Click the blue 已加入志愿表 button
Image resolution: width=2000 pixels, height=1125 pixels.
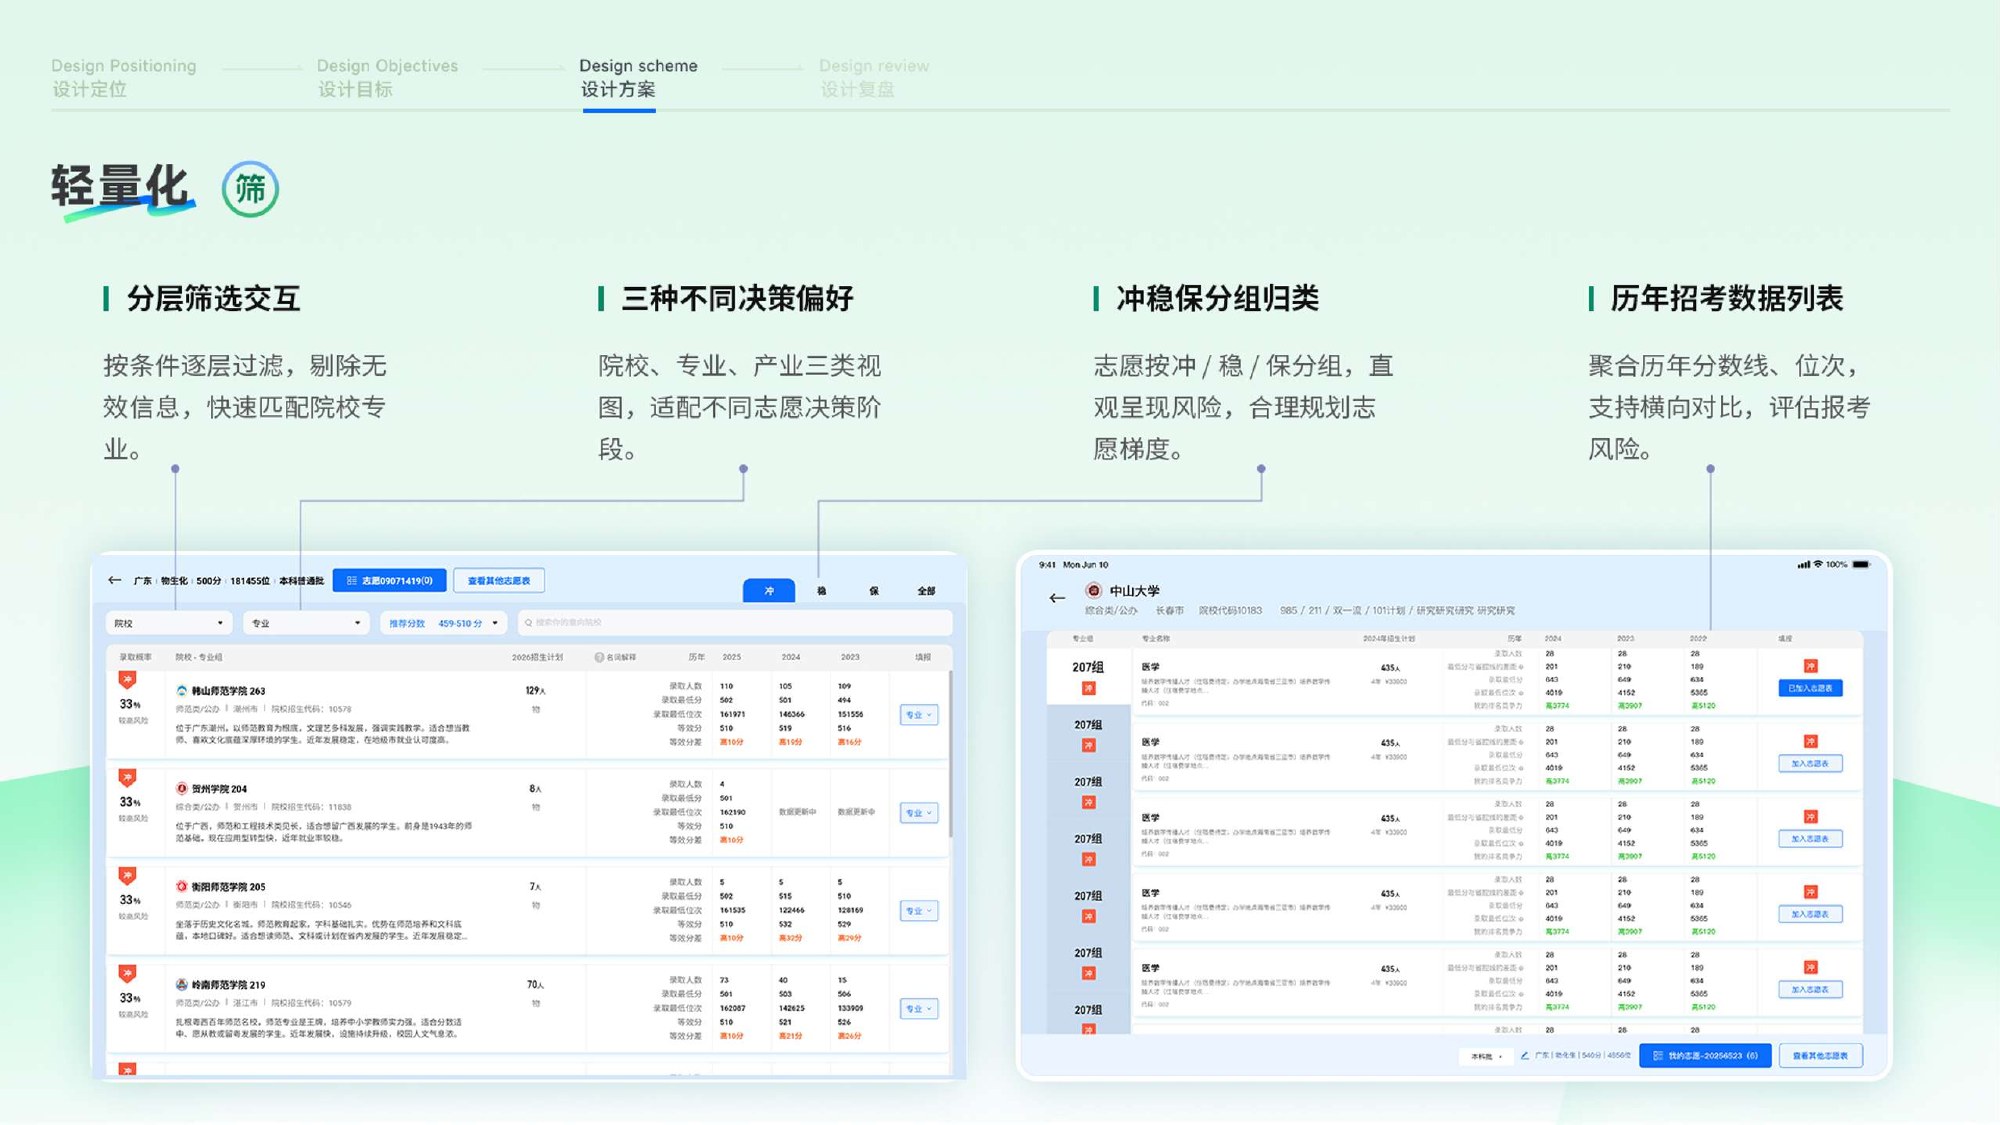click(x=1810, y=688)
